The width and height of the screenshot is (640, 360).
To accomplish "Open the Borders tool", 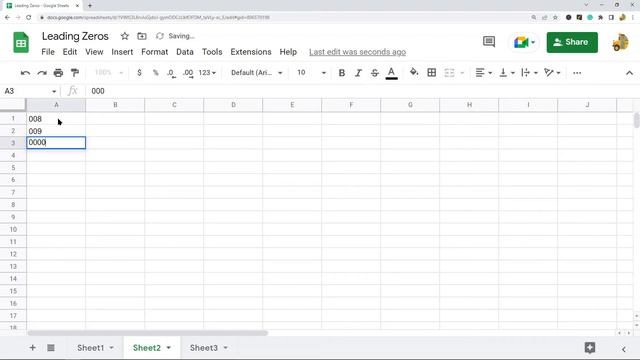I will pos(431,73).
